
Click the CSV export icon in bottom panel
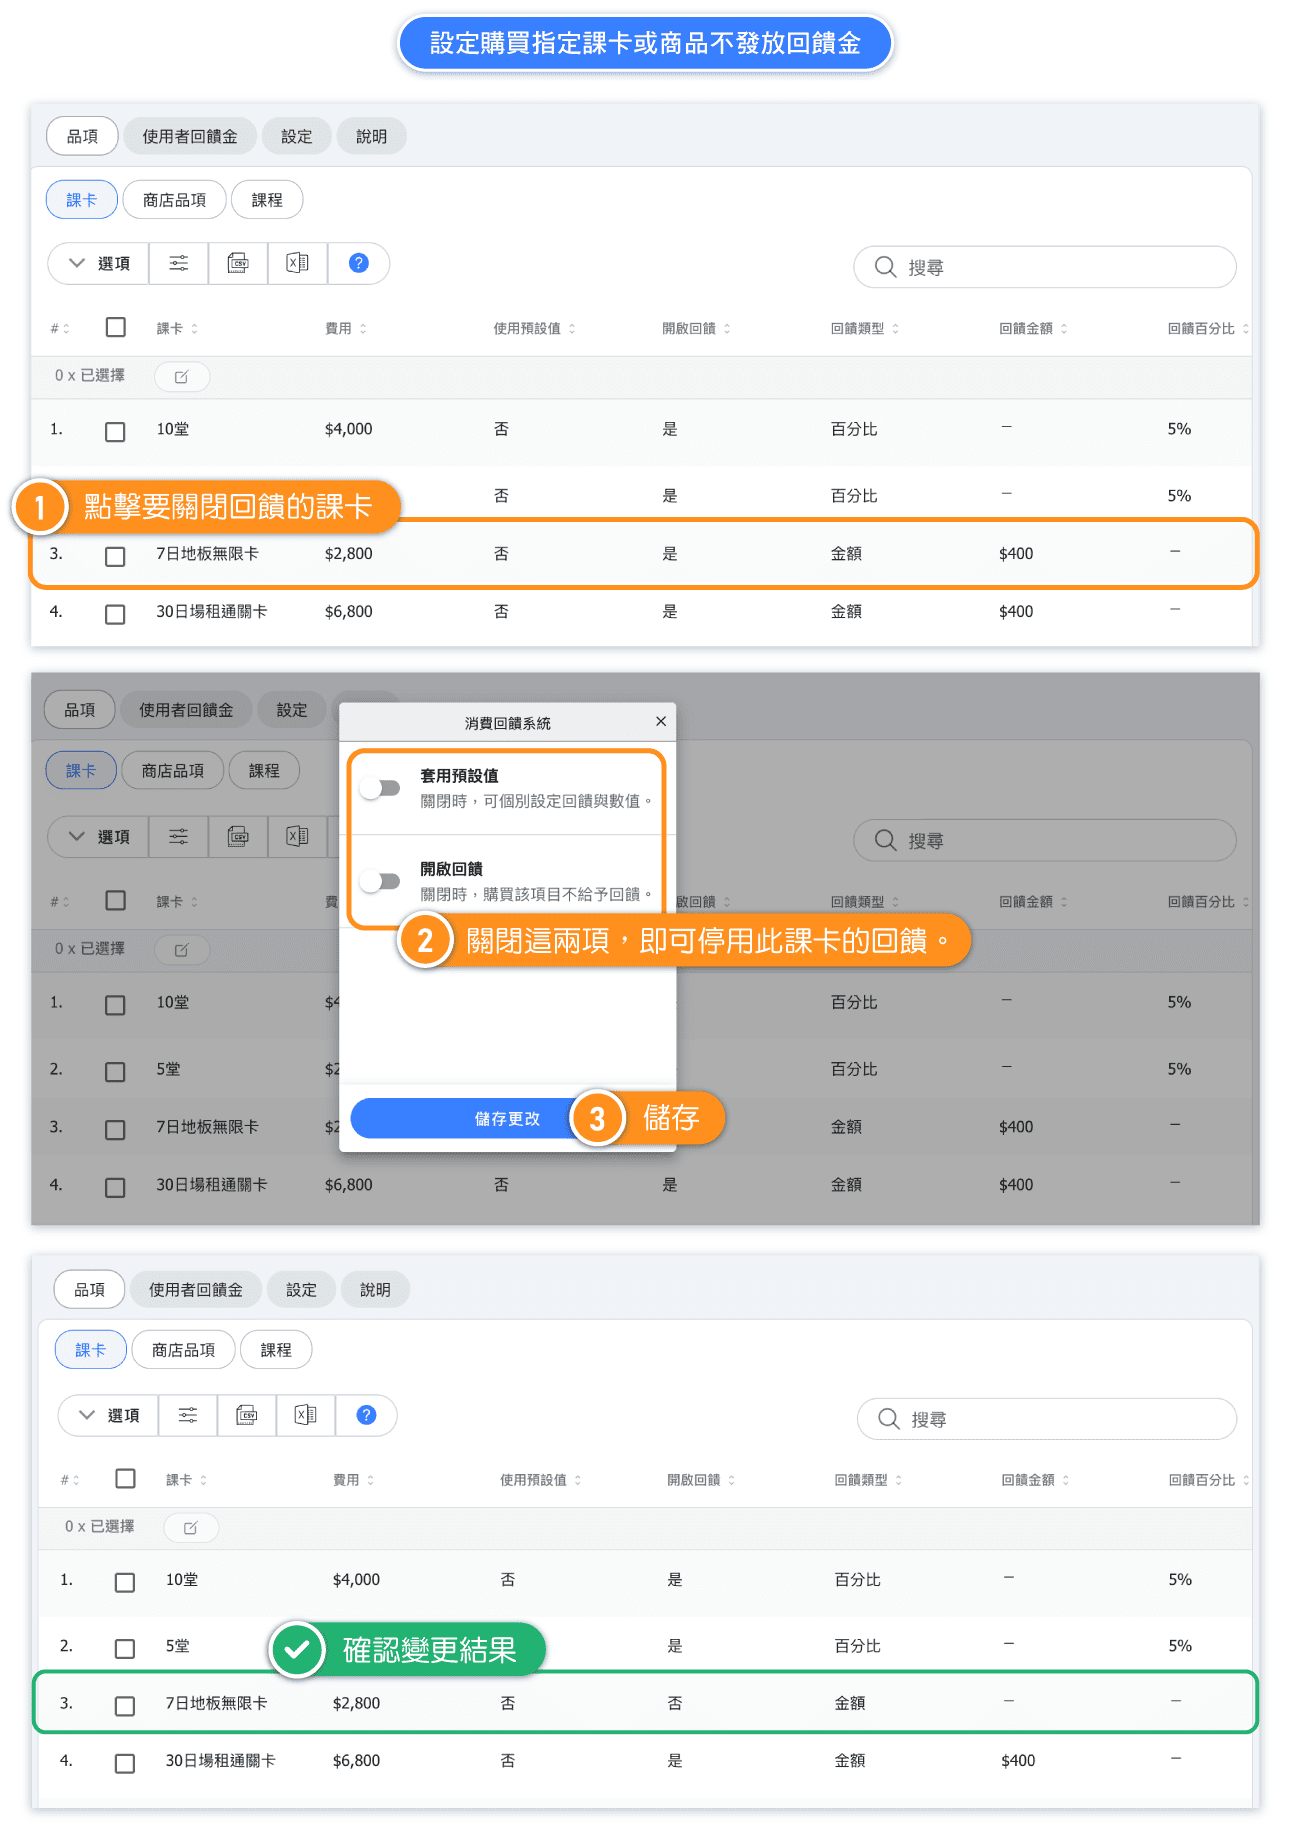click(x=246, y=1415)
